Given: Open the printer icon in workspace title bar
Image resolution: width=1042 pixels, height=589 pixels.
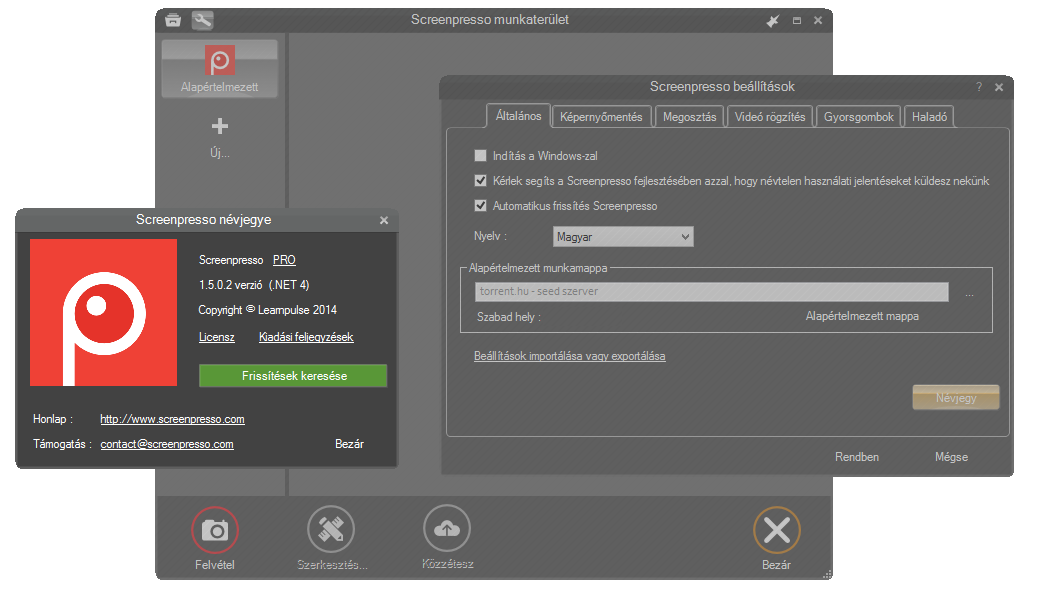Looking at the screenshot, I should (173, 19).
